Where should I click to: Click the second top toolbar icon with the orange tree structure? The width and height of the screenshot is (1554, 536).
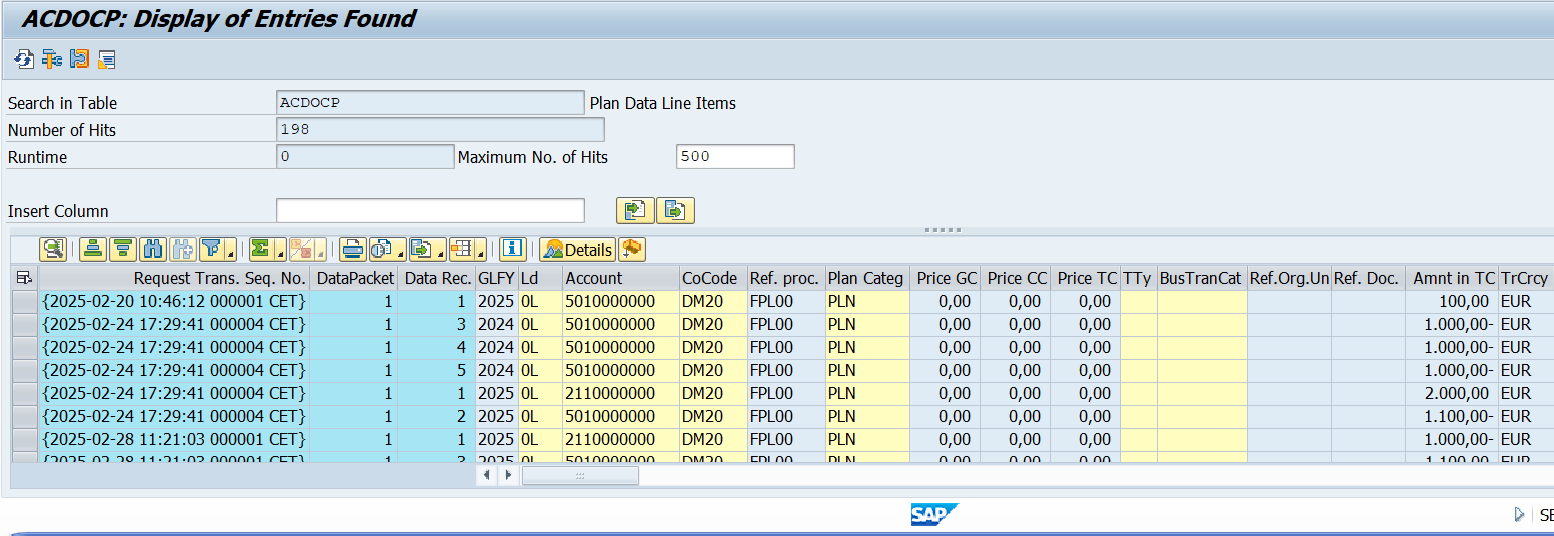point(52,60)
